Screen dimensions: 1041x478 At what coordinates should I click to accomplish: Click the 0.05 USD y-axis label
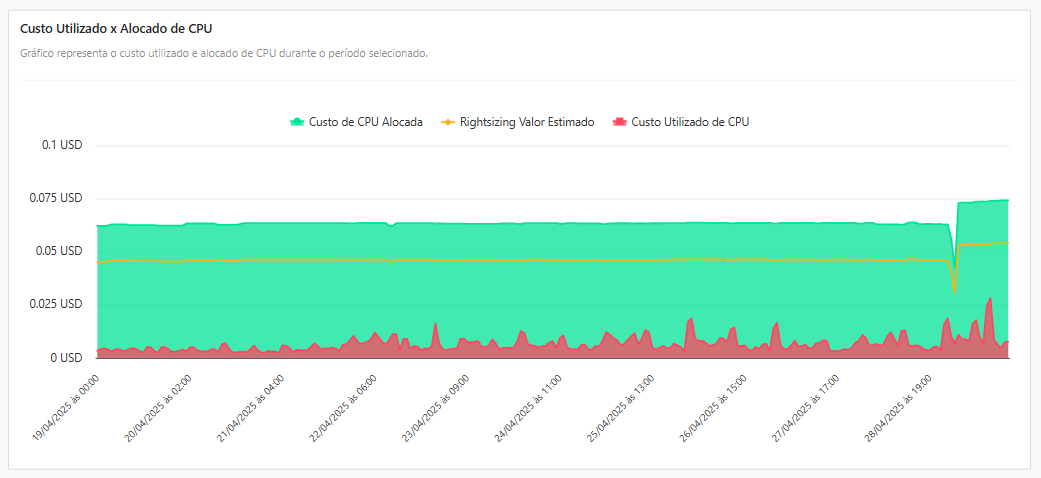(61, 251)
